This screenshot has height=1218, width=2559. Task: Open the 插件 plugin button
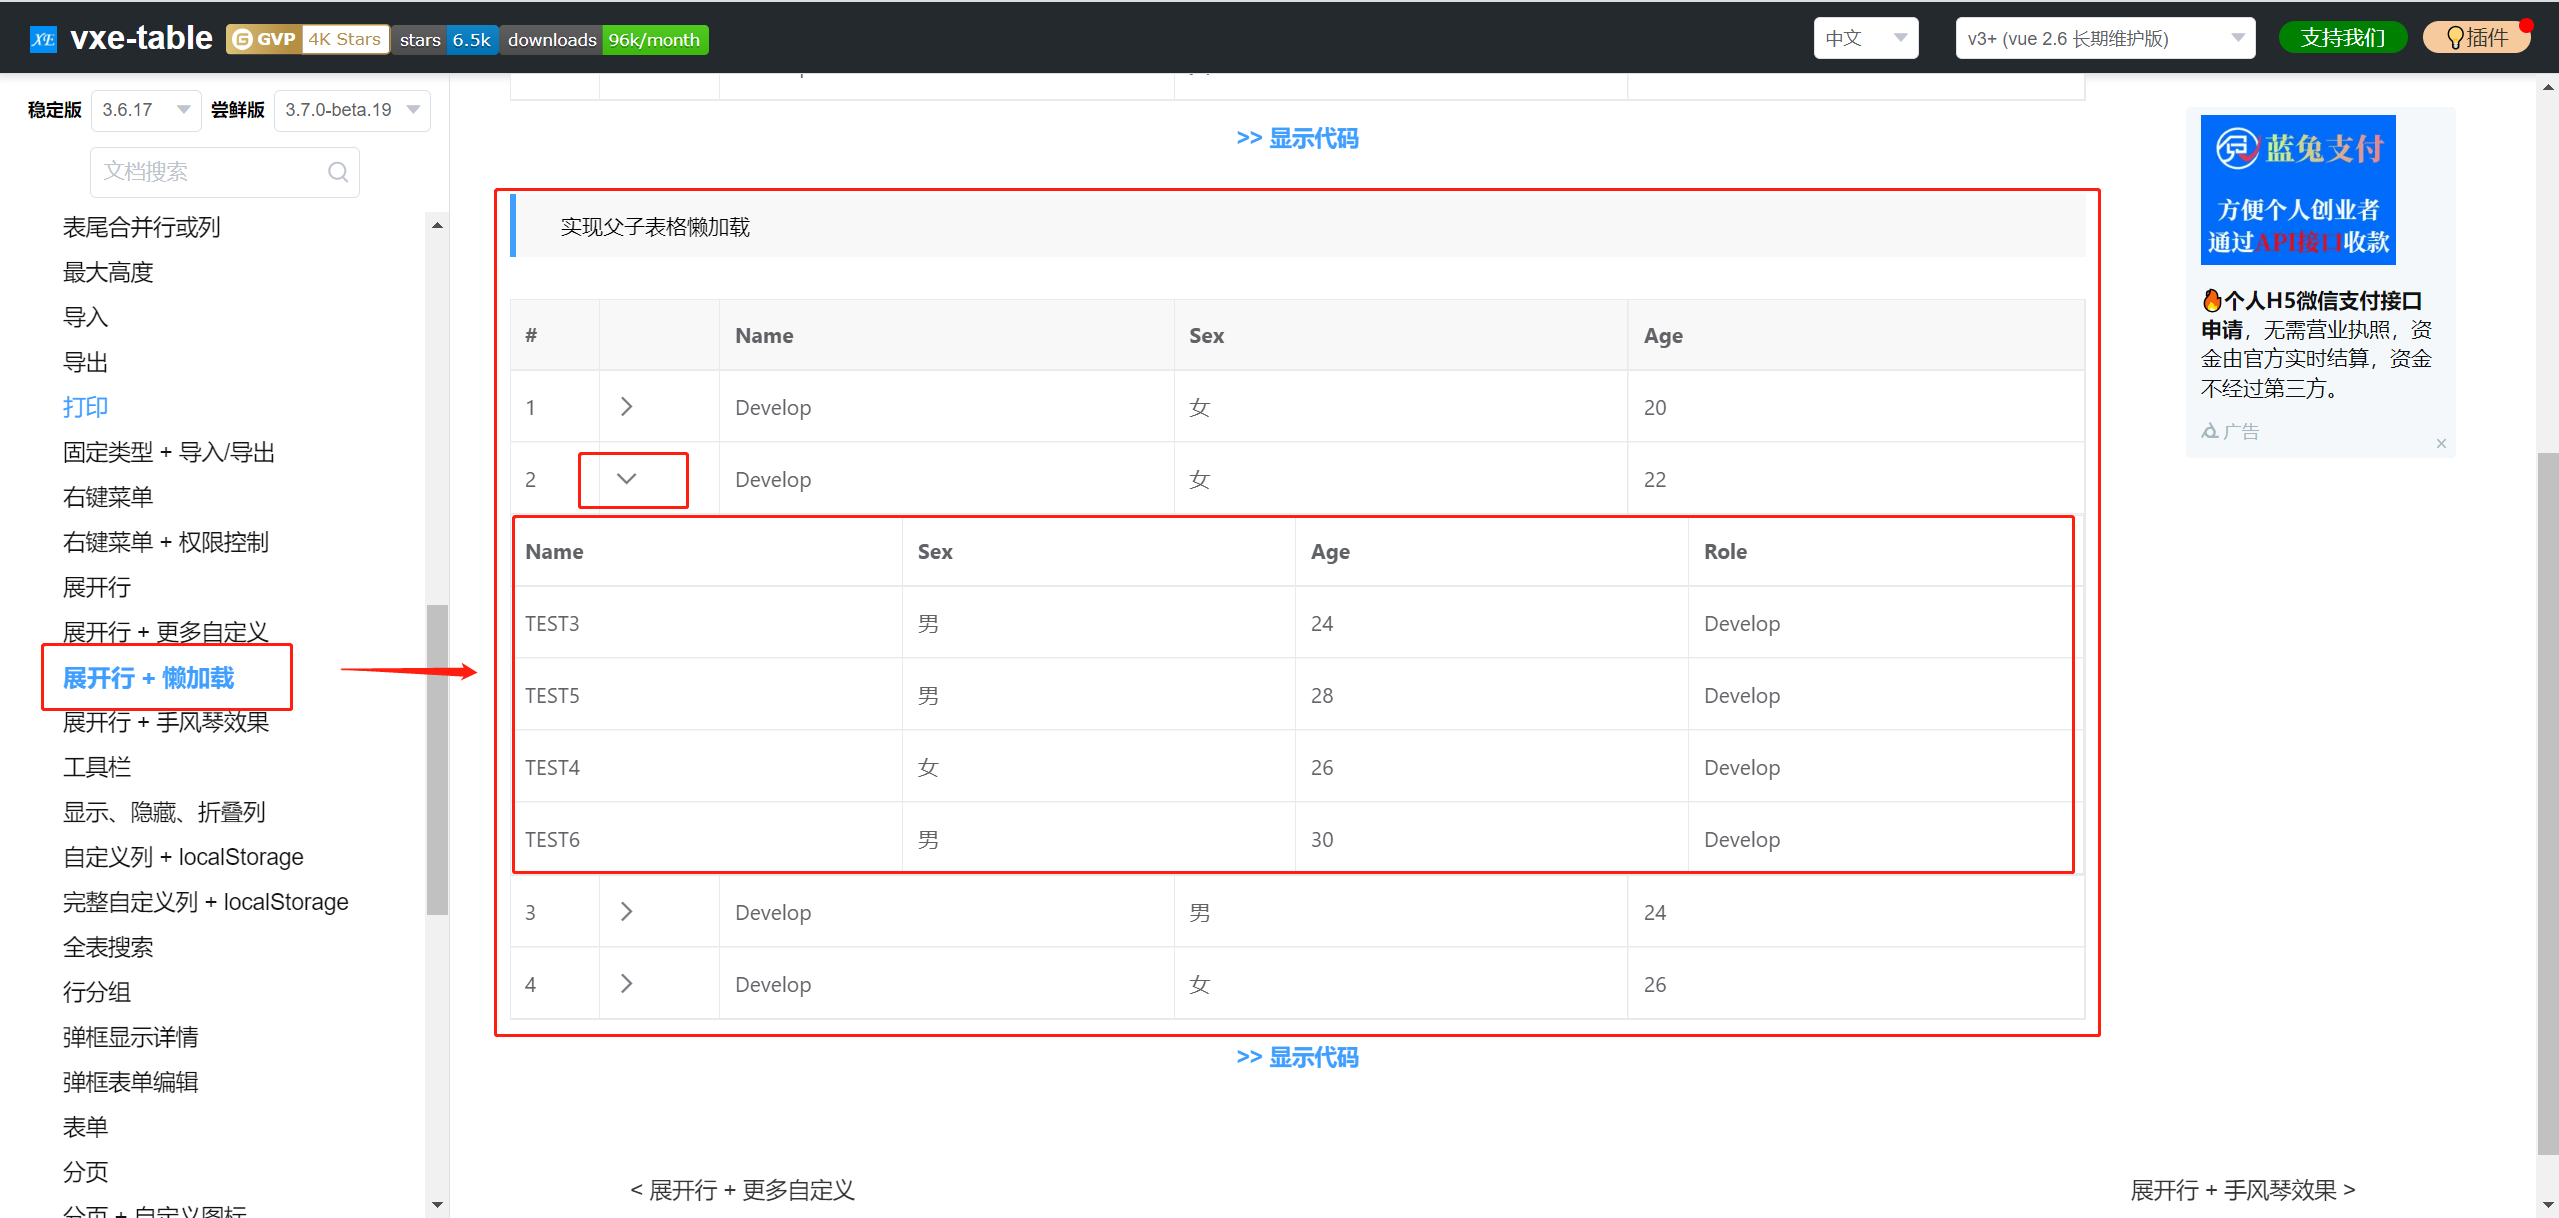coord(2476,38)
